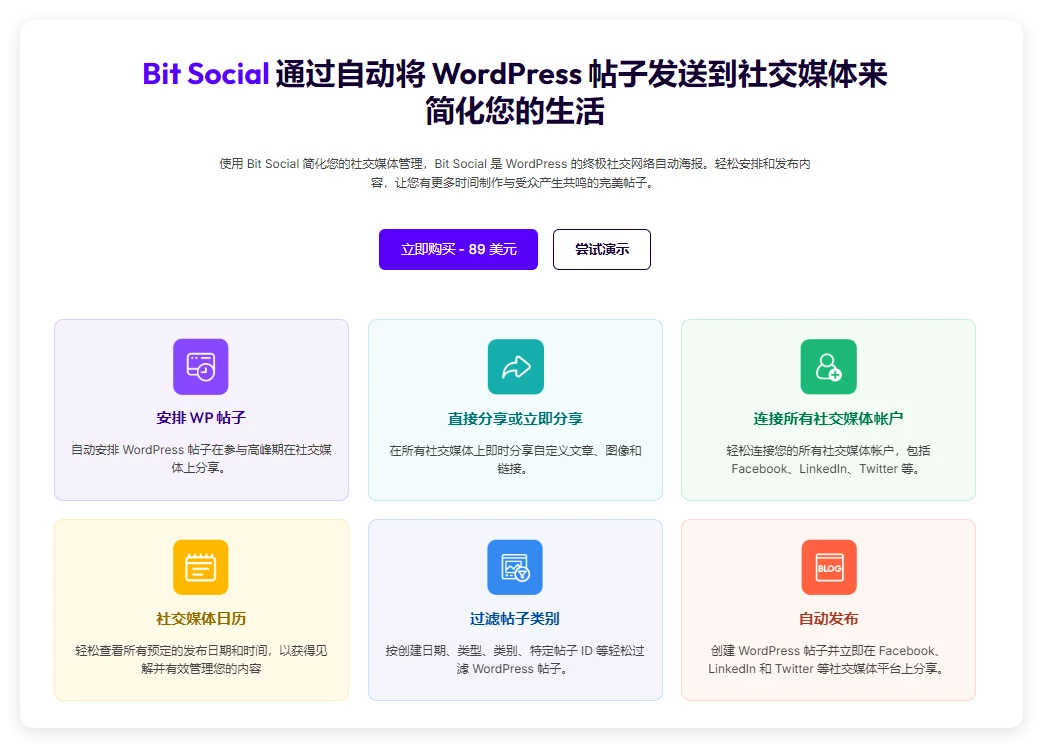This screenshot has width=1043, height=748.
Task: Click the 直接分享或立即分享 title text
Action: [514, 419]
